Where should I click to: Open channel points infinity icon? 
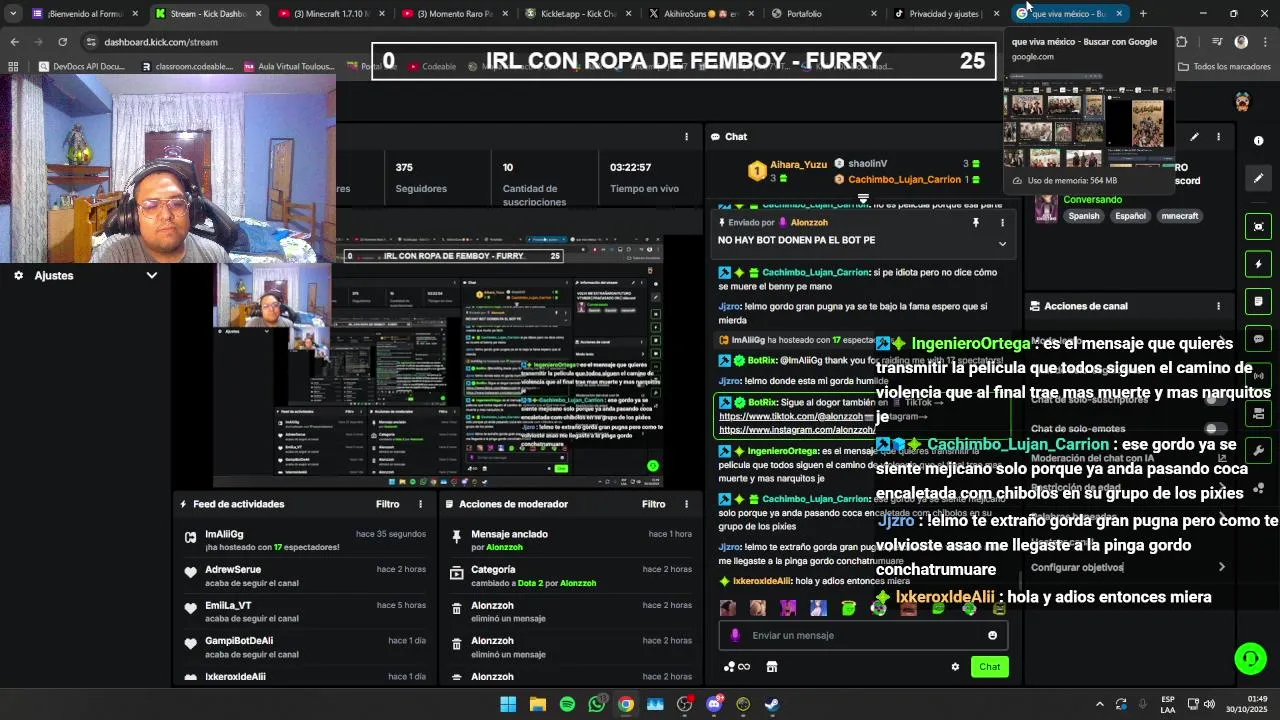pyautogui.click(x=737, y=667)
